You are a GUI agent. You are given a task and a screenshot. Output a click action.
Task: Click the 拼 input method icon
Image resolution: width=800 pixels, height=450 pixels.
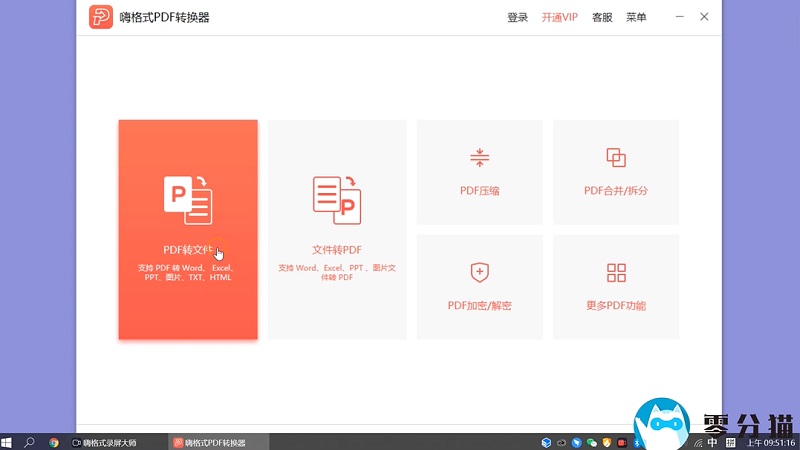pyautogui.click(x=731, y=442)
